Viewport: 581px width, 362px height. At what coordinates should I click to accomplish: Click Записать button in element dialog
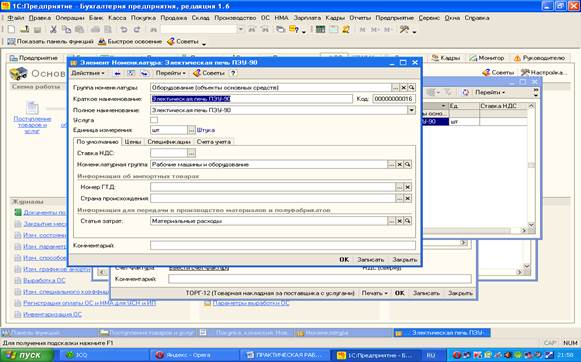(370, 260)
